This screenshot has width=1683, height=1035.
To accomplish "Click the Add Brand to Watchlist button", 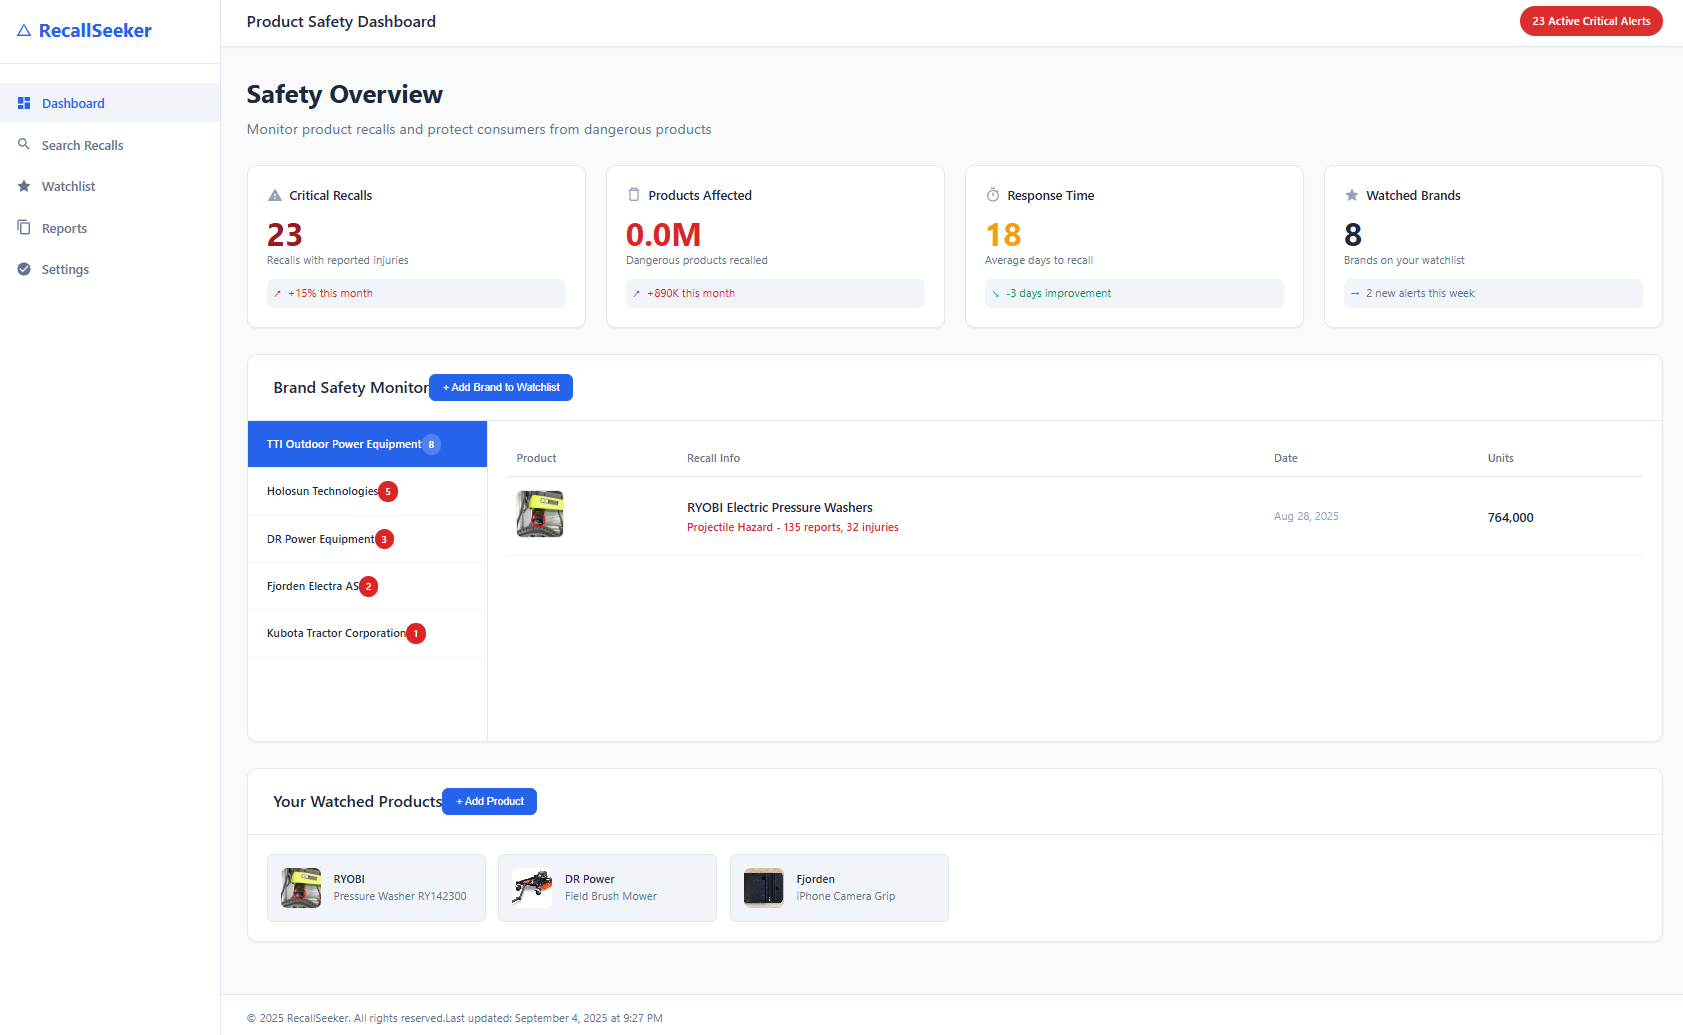I will tap(500, 387).
